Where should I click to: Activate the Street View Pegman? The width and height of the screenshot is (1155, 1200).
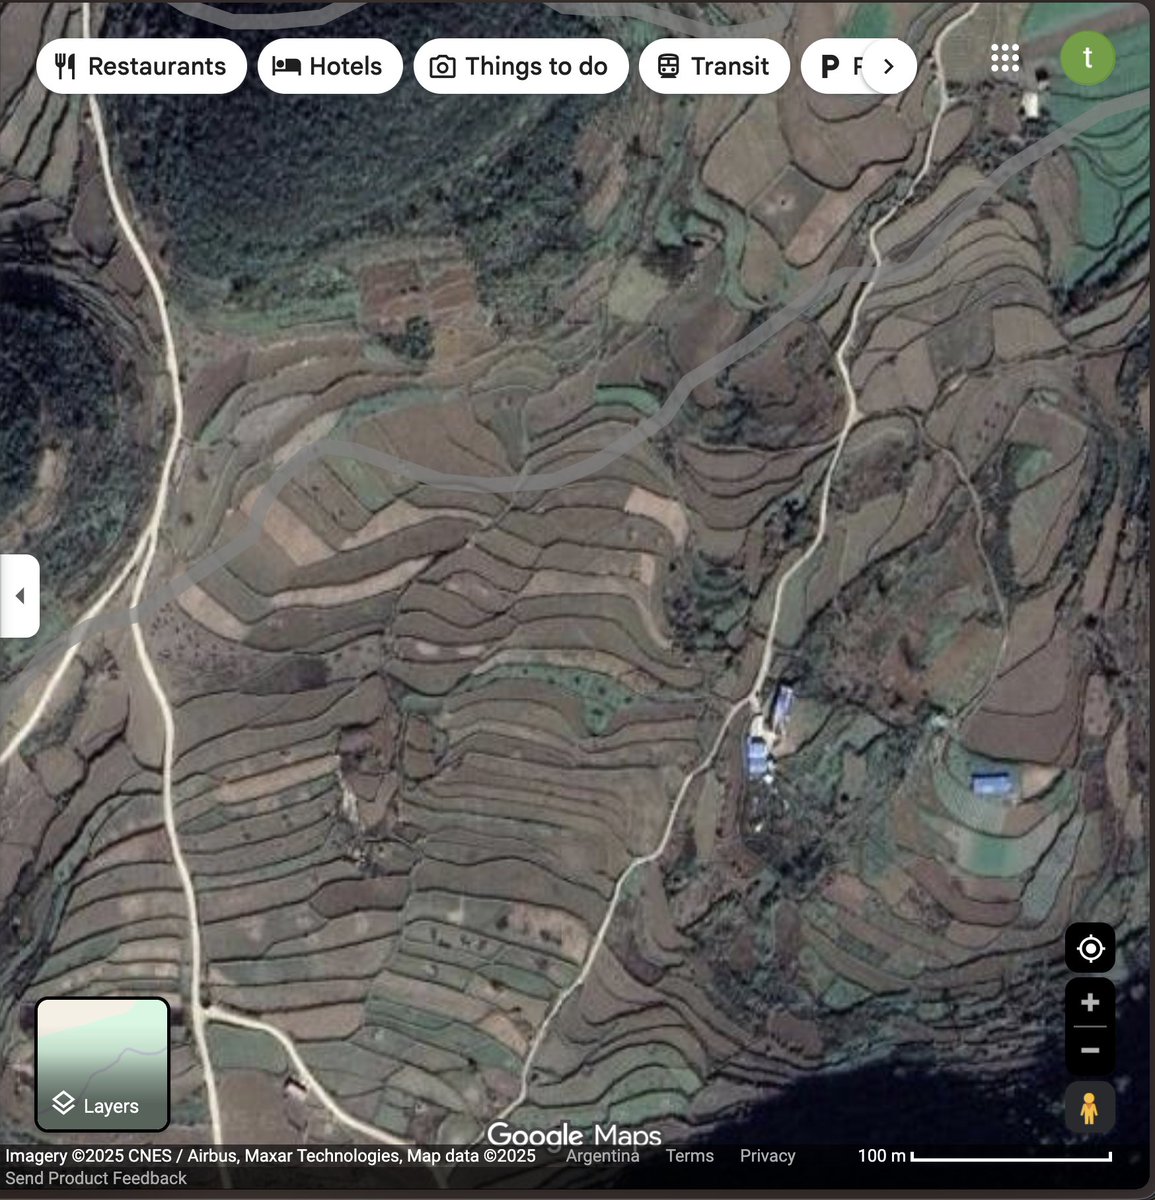pyautogui.click(x=1089, y=1107)
